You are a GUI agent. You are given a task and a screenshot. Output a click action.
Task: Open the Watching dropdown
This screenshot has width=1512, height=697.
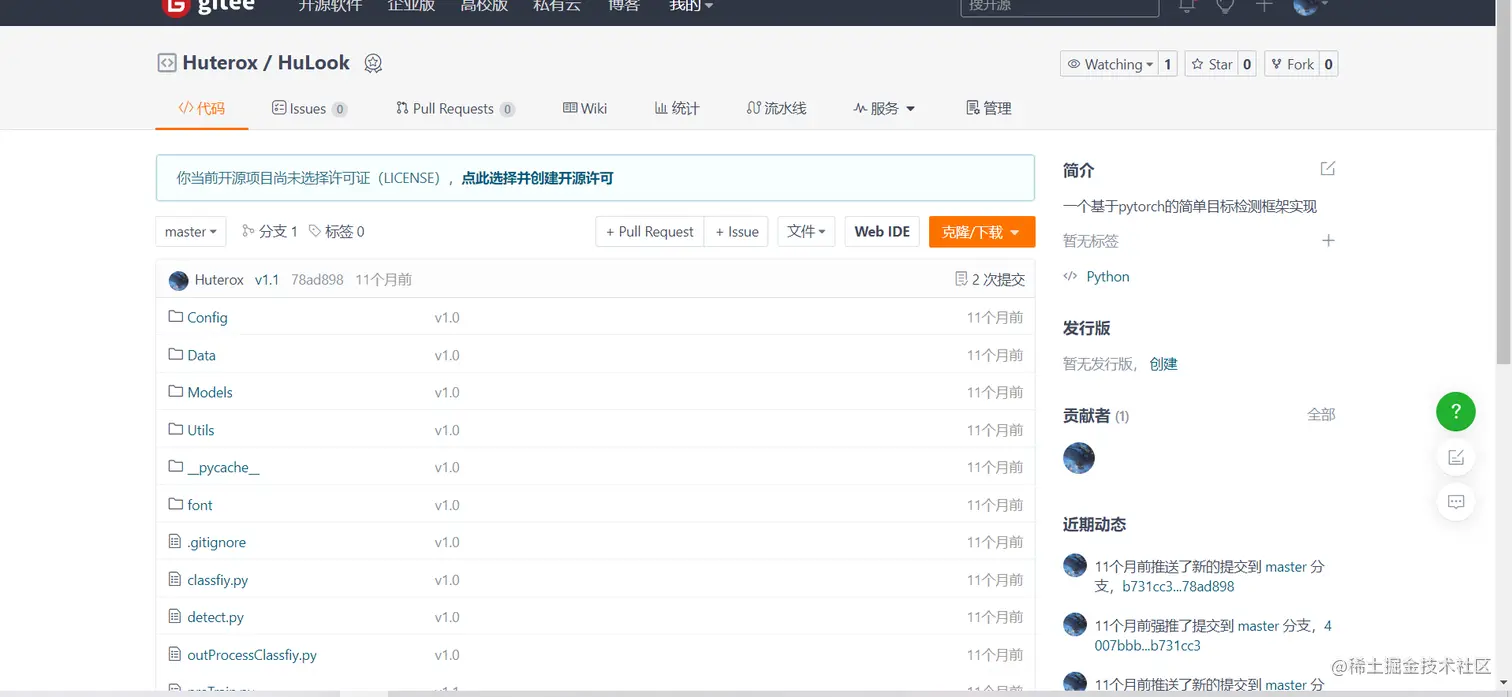pos(1108,64)
